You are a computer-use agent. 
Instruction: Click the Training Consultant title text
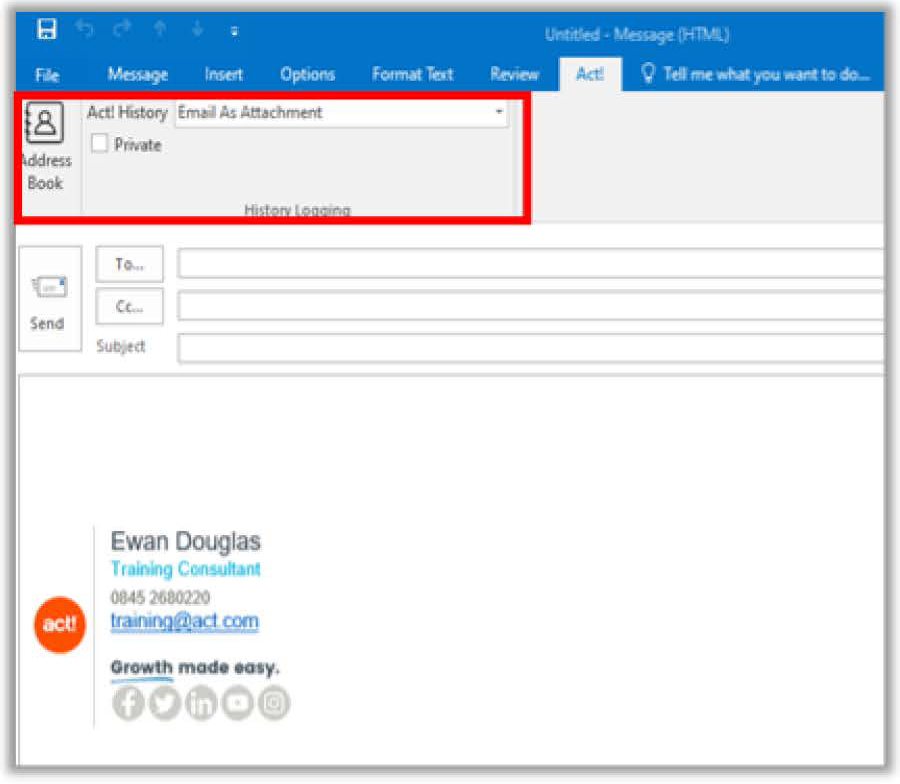point(185,569)
